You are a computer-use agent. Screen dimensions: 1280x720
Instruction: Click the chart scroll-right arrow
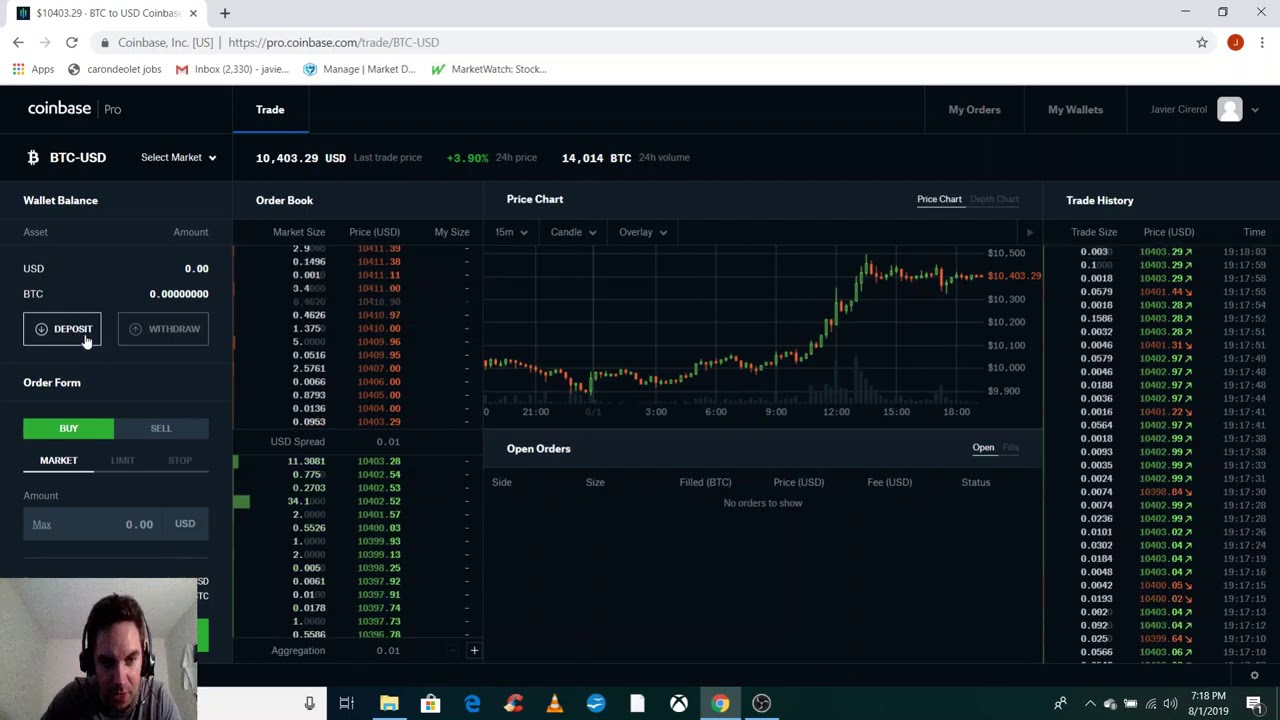[1029, 232]
